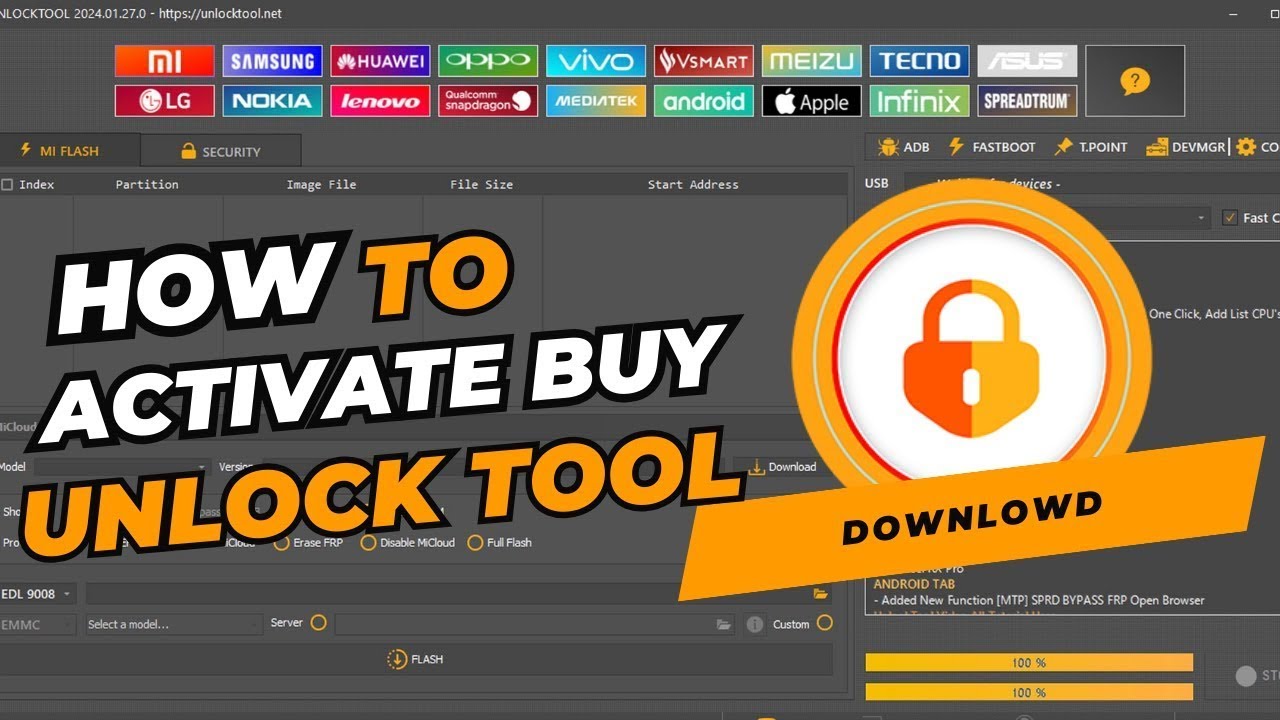Click the Start Address column header
1280x720 pixels.
tap(693, 184)
